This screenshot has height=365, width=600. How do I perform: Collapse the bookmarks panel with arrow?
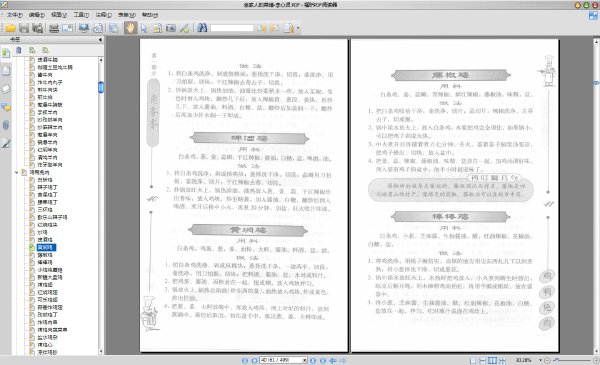(x=100, y=39)
